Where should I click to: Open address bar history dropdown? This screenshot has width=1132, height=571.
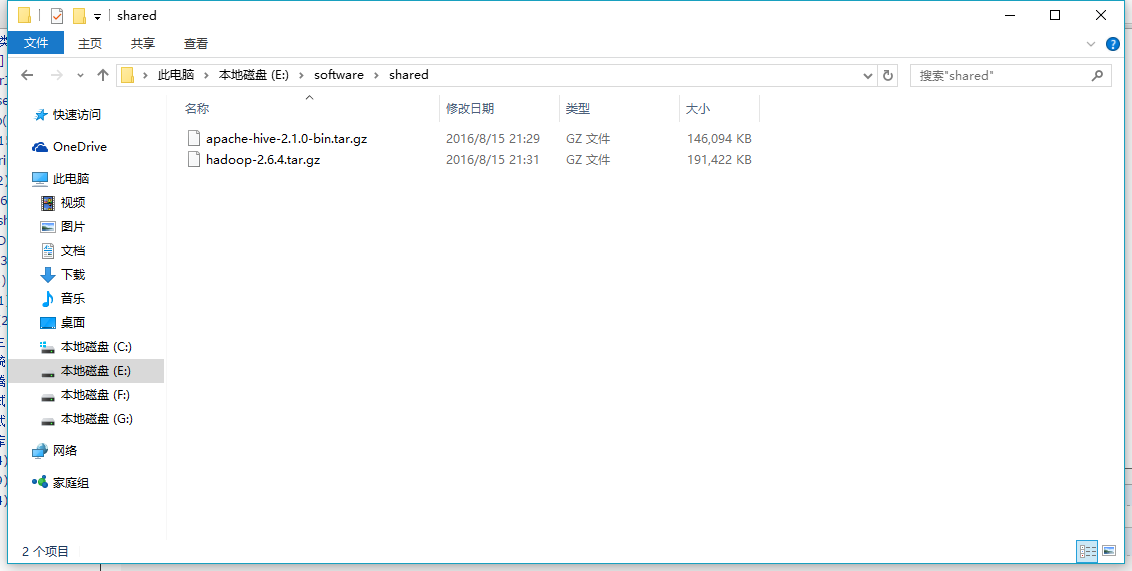point(868,75)
